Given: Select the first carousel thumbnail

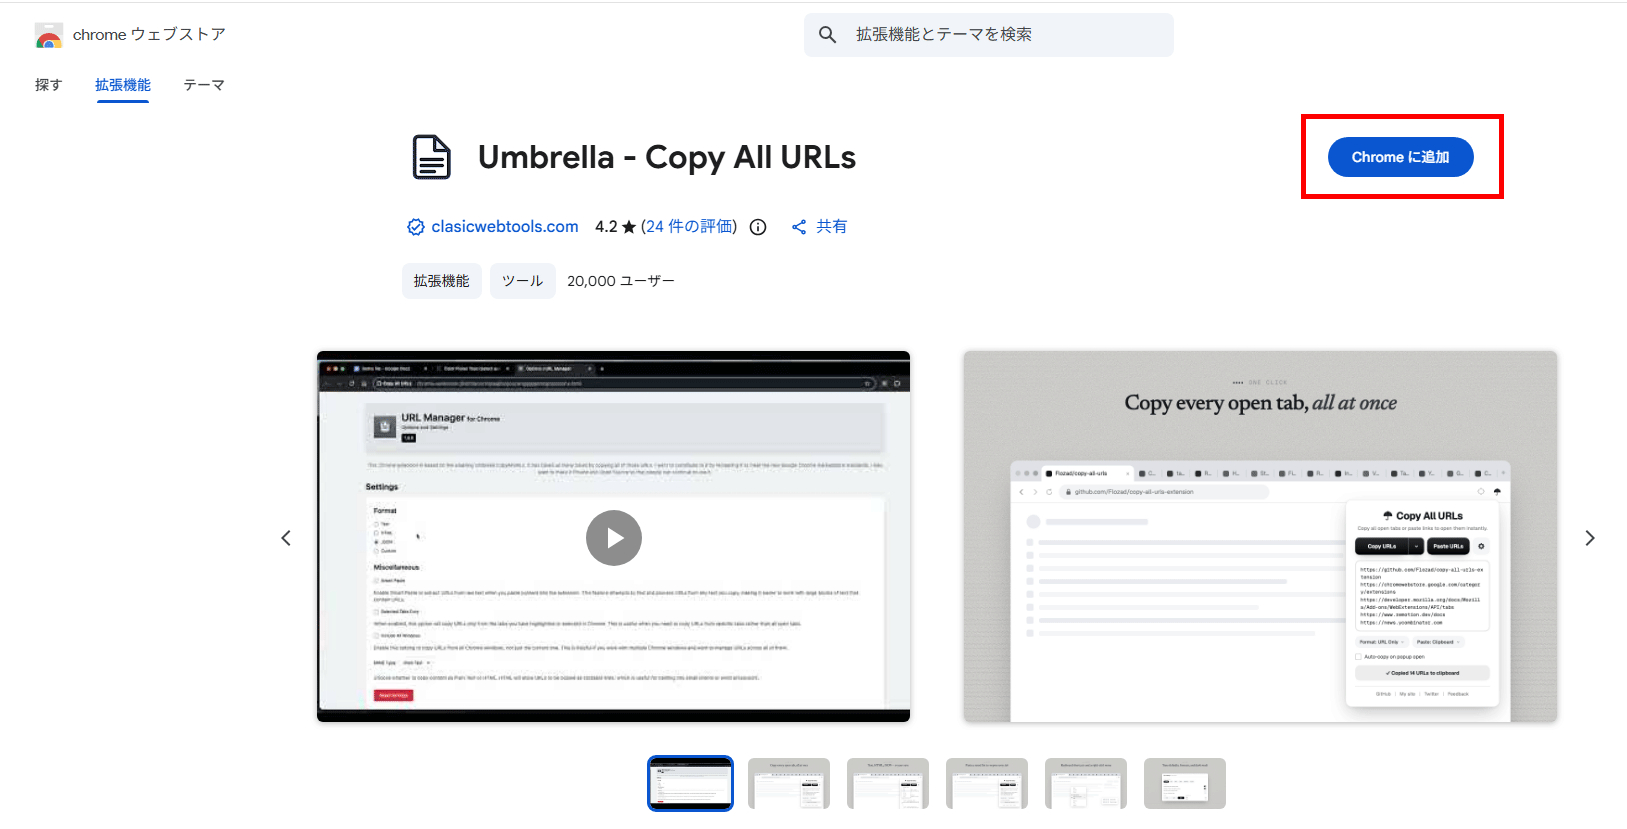Looking at the screenshot, I should coord(690,783).
